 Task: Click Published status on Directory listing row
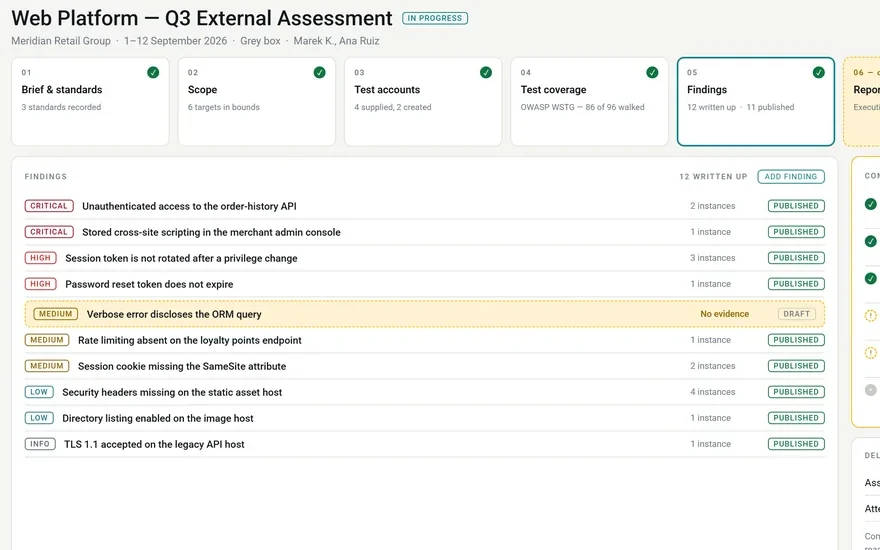pyautogui.click(x=796, y=418)
